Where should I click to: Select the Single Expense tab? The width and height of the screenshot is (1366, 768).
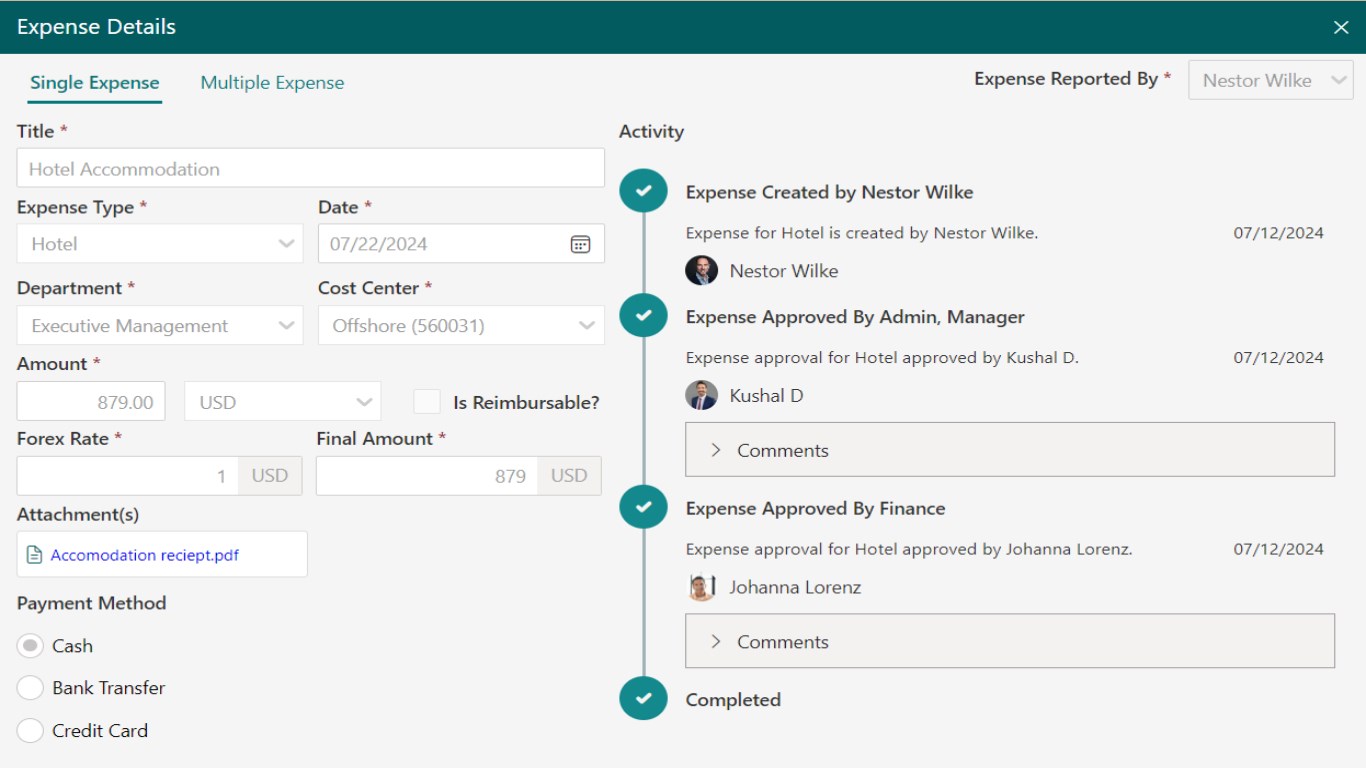[x=94, y=83]
